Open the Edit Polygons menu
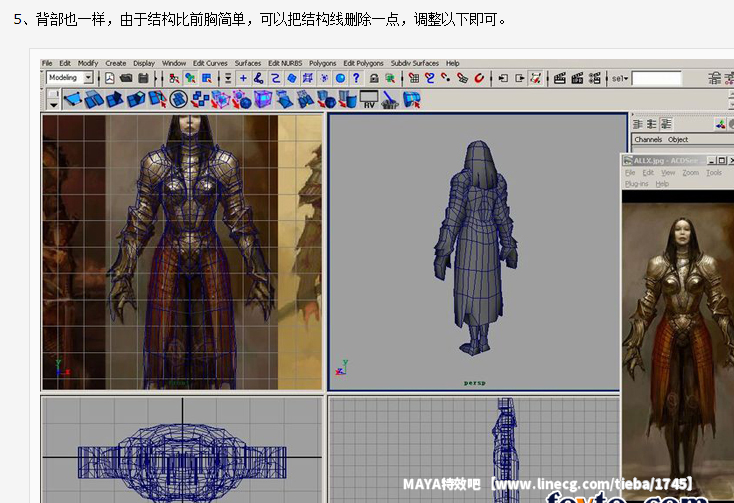The height and width of the screenshot is (503, 734). [363, 63]
